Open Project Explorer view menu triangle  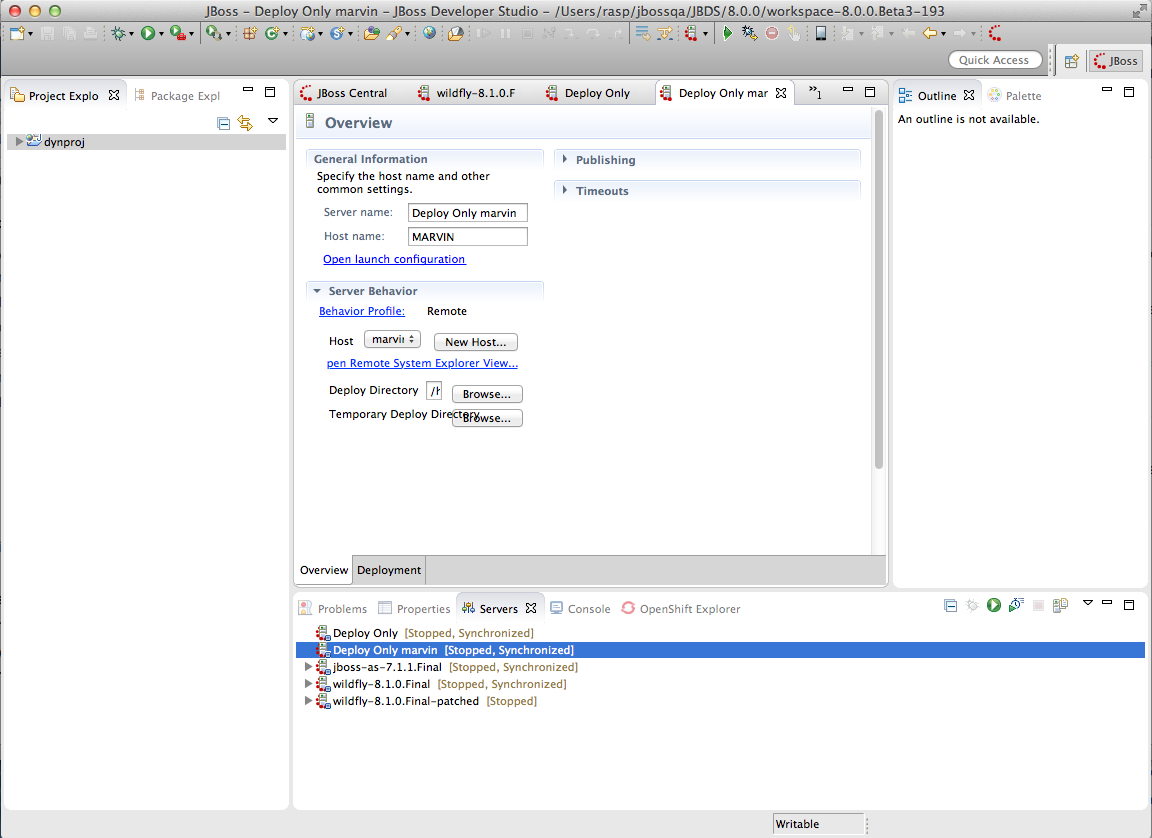[x=273, y=120]
